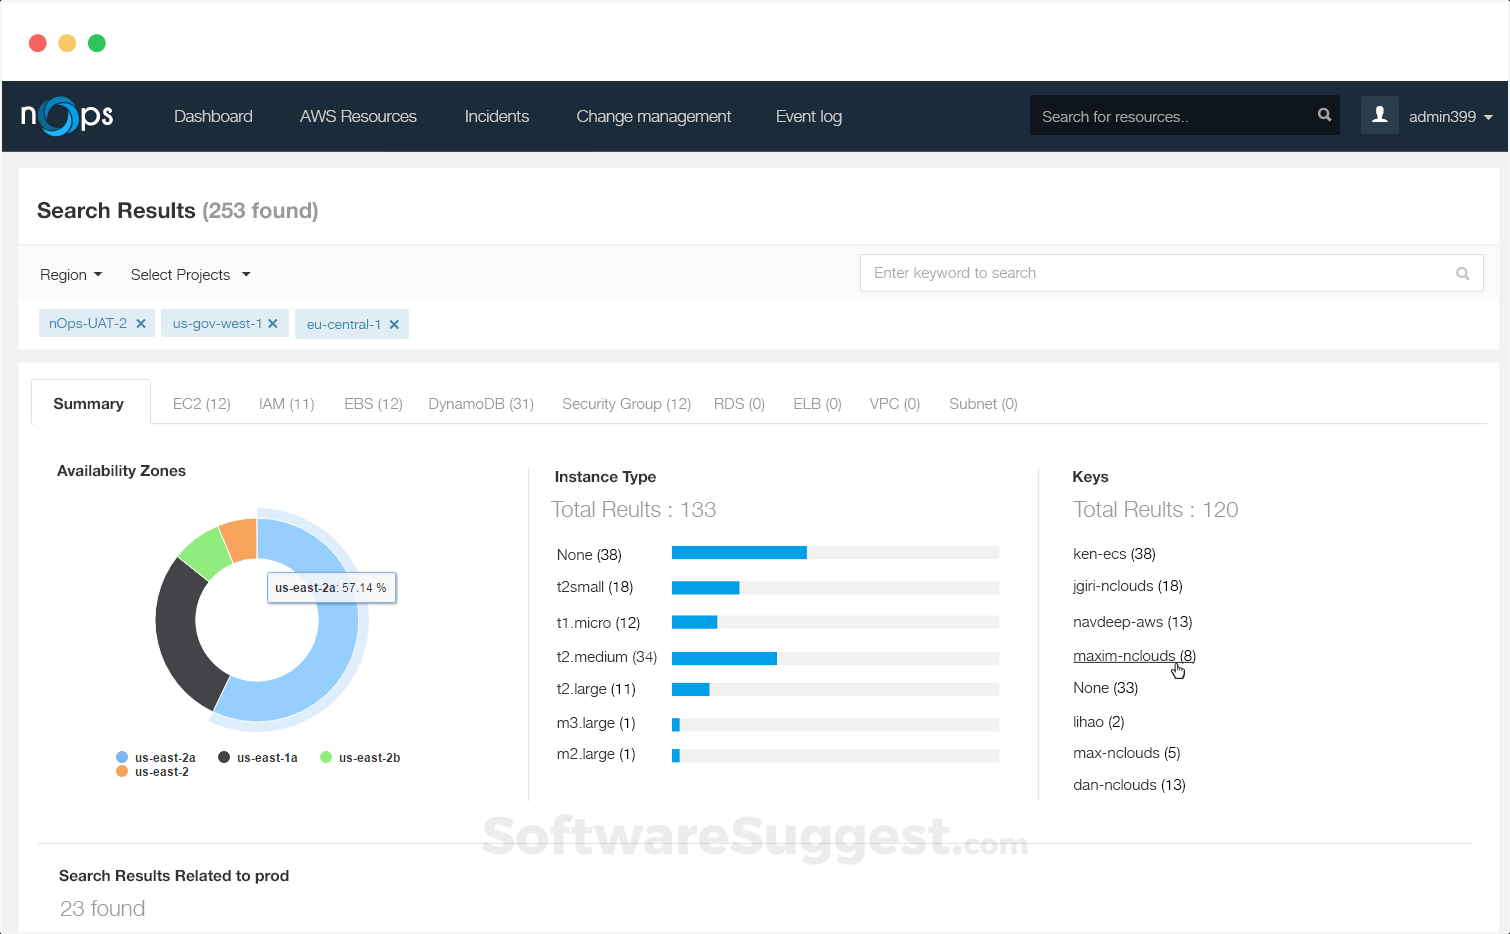
Task: Go to Change management
Action: tap(653, 116)
